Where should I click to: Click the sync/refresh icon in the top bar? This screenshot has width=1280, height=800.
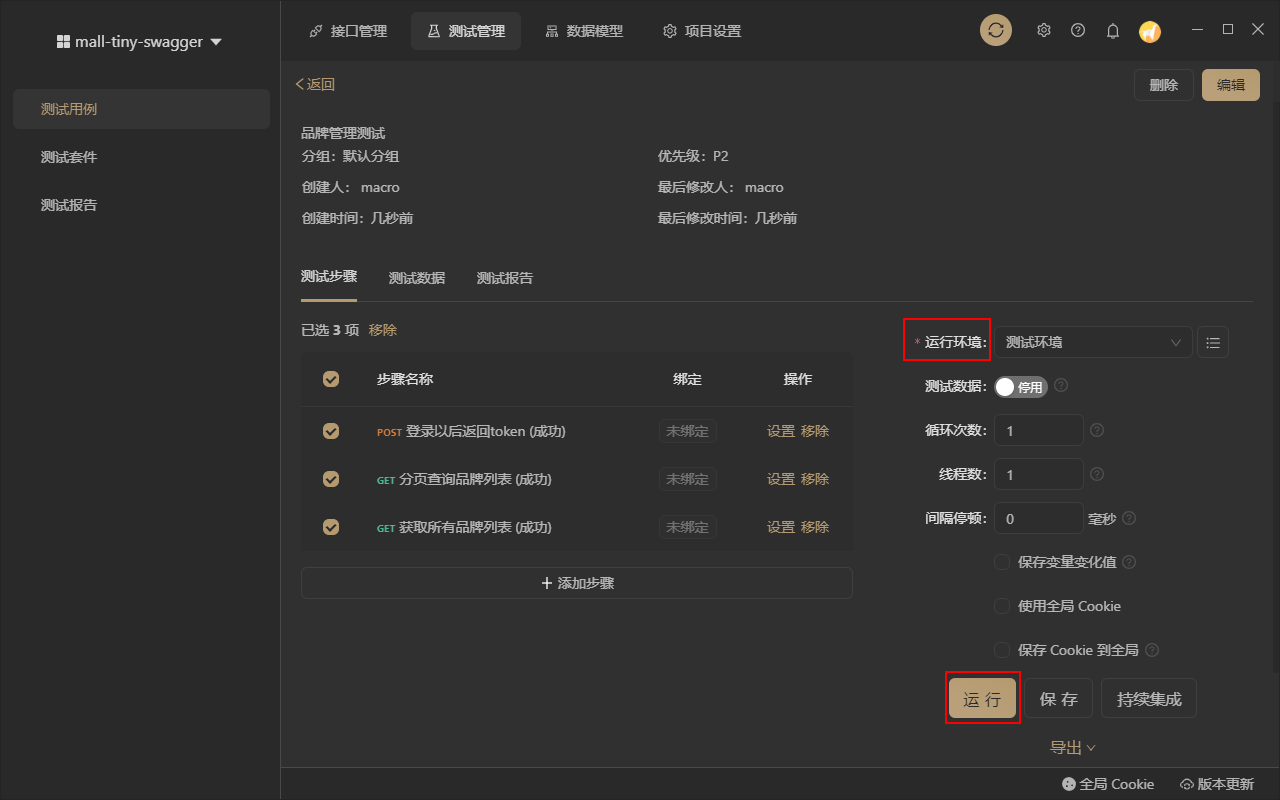995,30
